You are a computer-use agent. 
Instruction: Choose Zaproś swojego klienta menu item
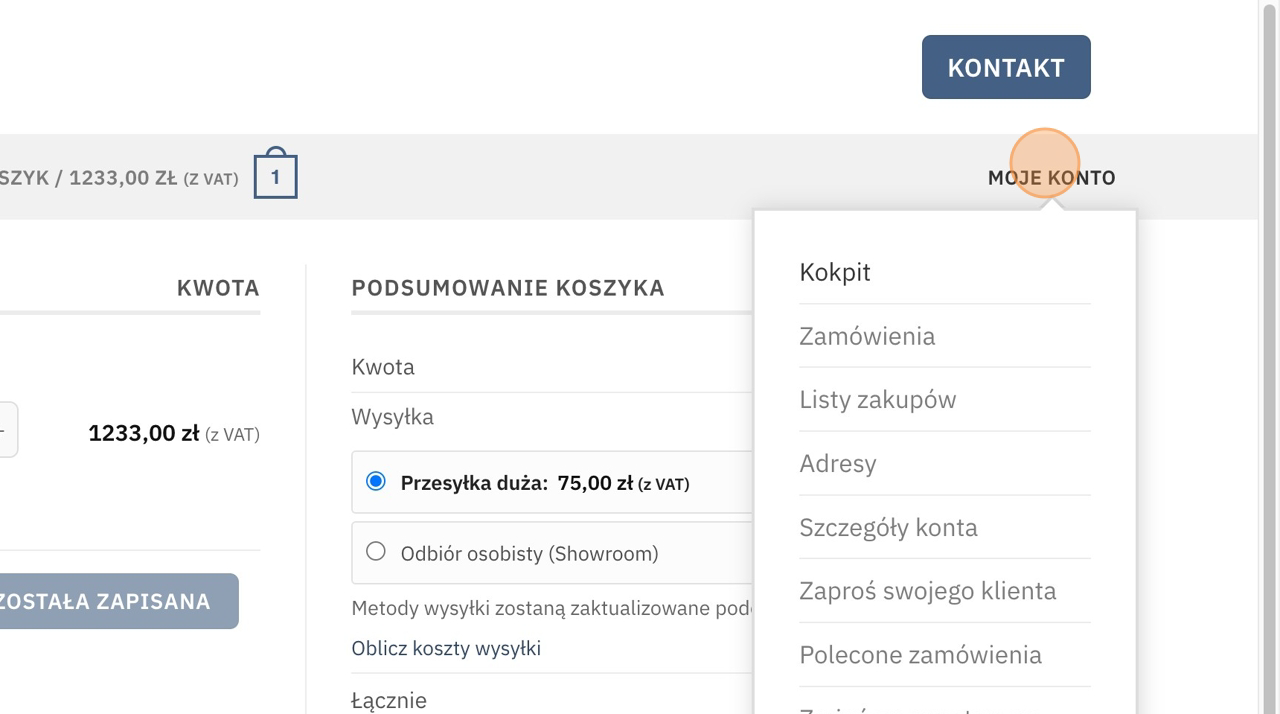pos(927,591)
